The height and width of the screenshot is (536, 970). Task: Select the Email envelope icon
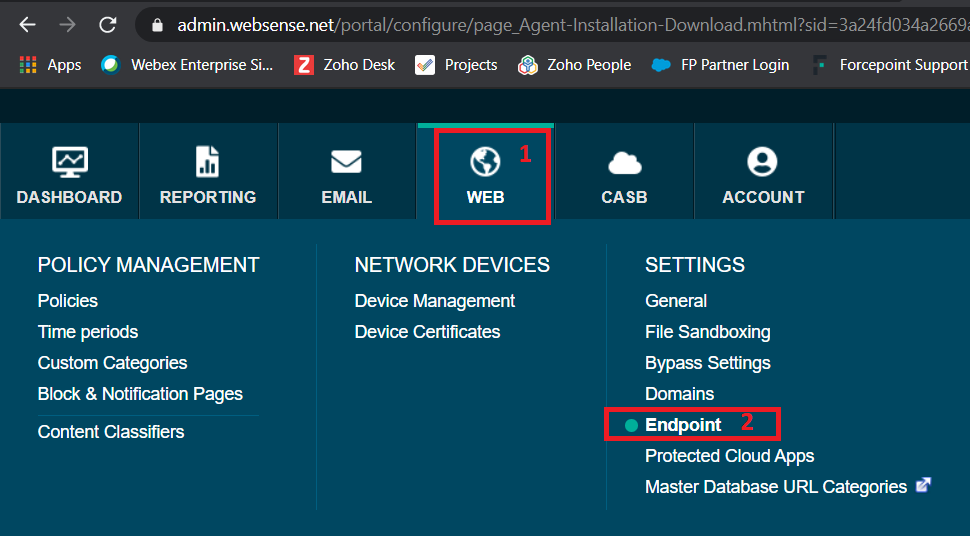click(346, 162)
